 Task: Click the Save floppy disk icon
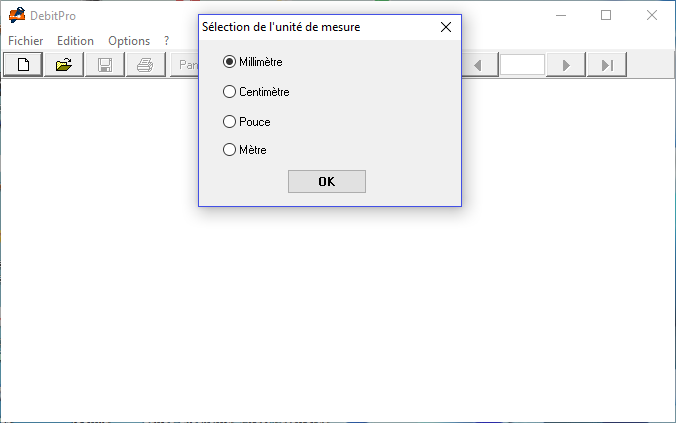point(105,65)
